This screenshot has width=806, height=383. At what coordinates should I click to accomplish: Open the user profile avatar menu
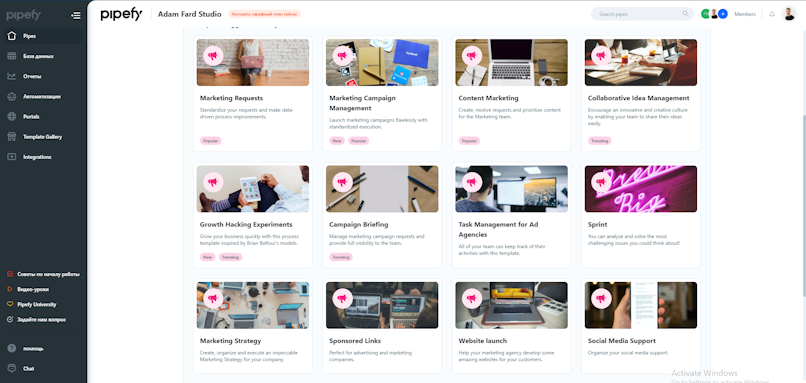[x=789, y=14]
